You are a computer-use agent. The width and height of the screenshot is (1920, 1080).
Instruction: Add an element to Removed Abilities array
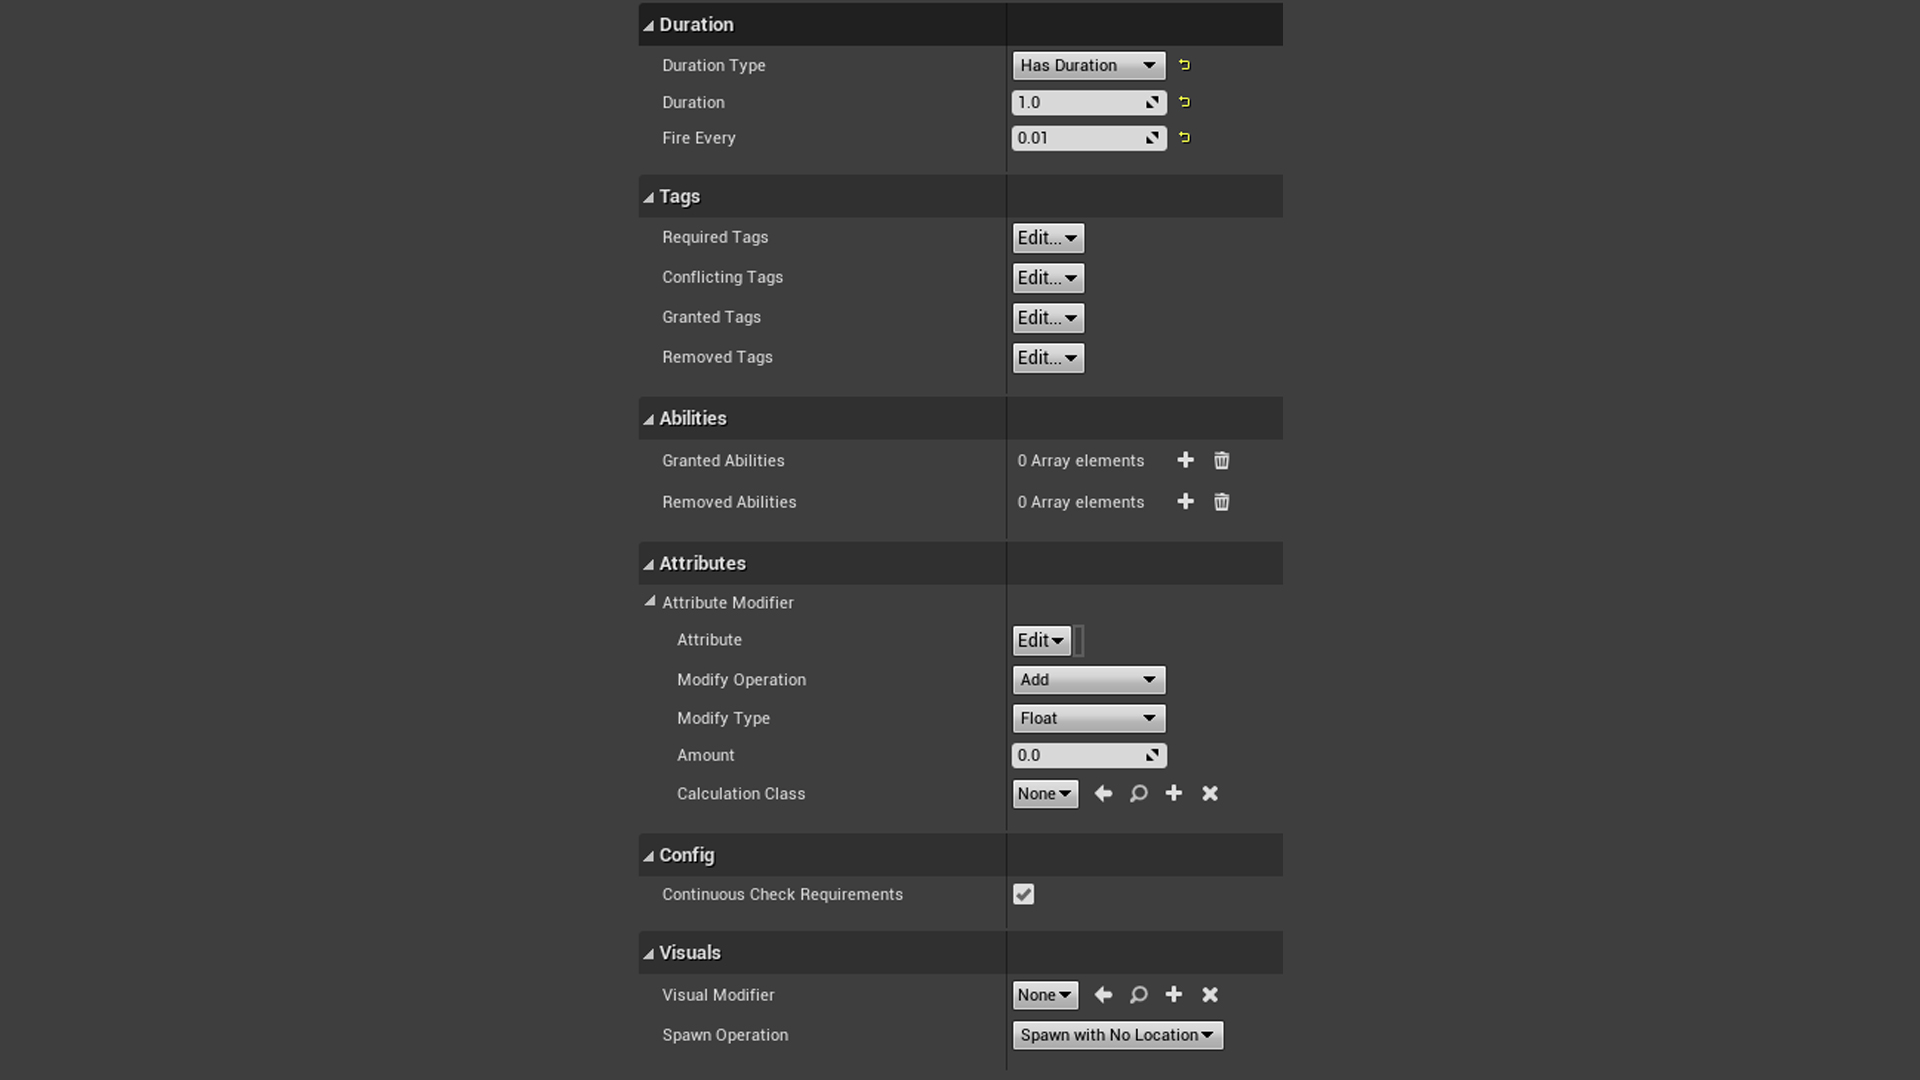click(1185, 502)
